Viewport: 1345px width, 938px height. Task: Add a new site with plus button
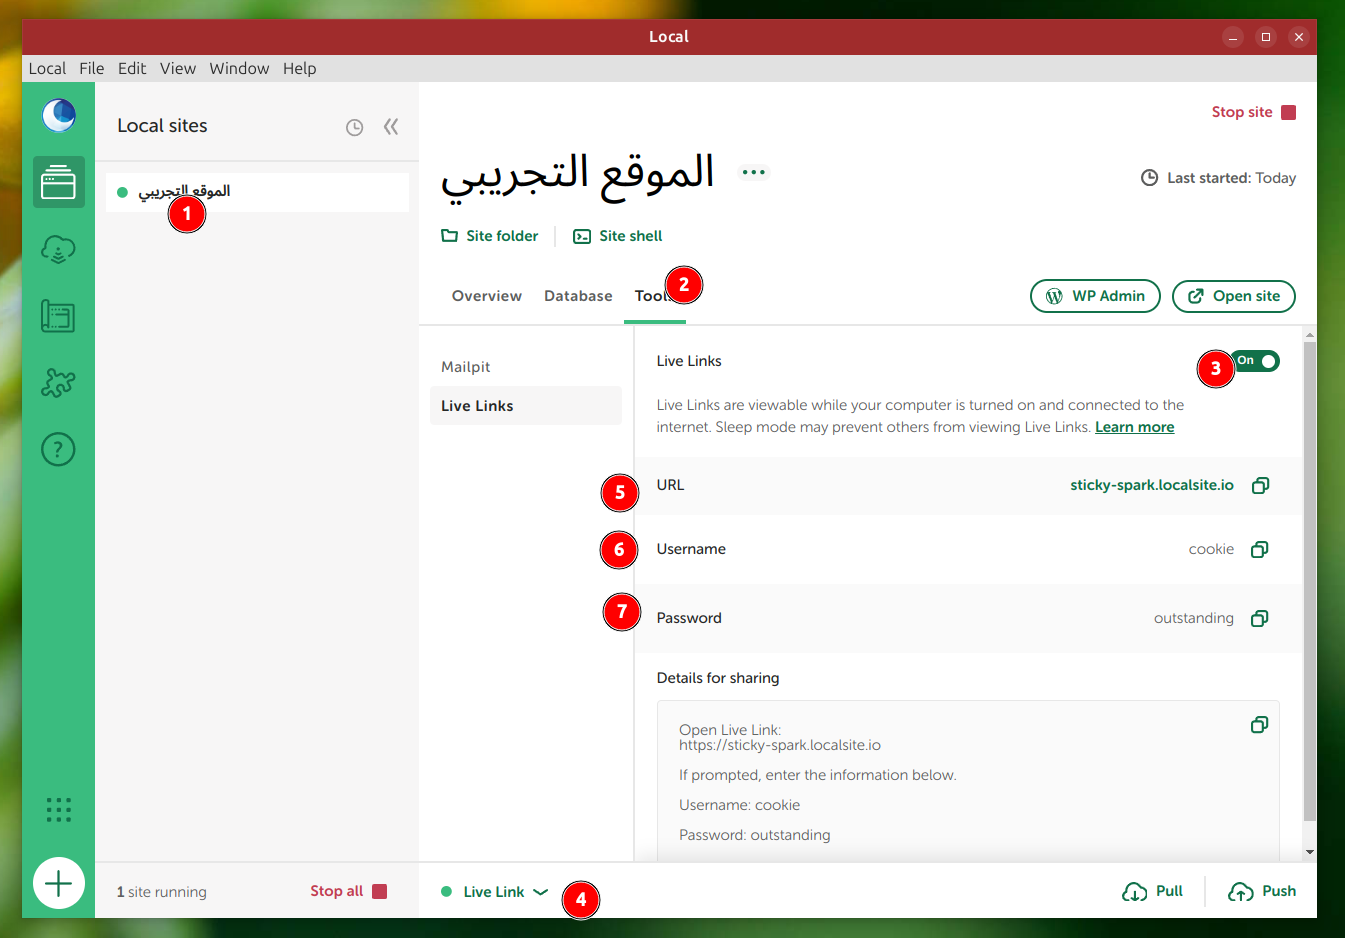pyautogui.click(x=58, y=883)
